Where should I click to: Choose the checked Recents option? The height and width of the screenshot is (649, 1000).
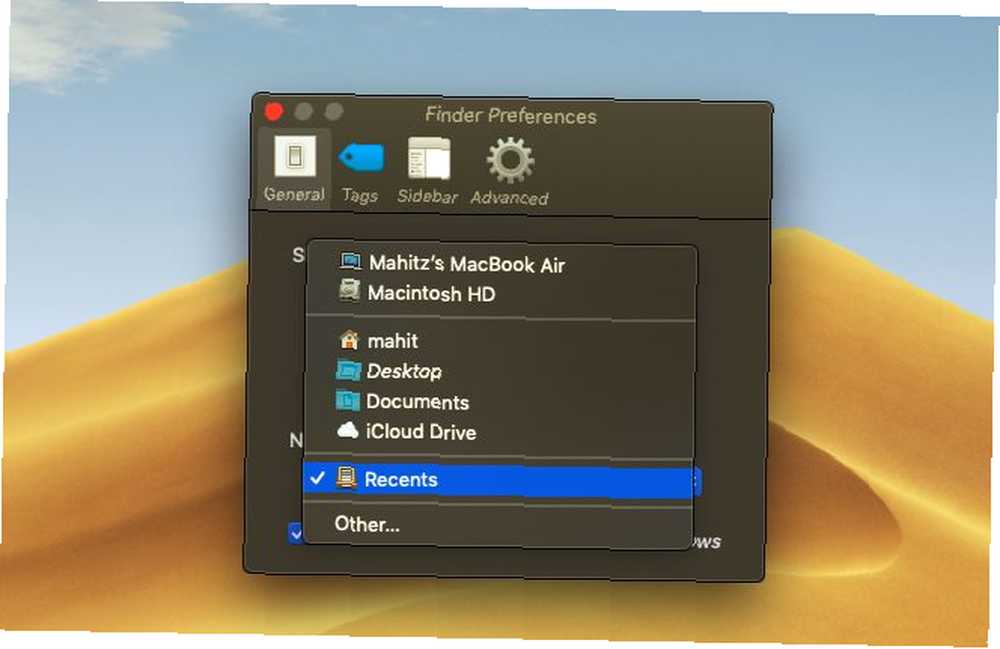click(x=499, y=479)
